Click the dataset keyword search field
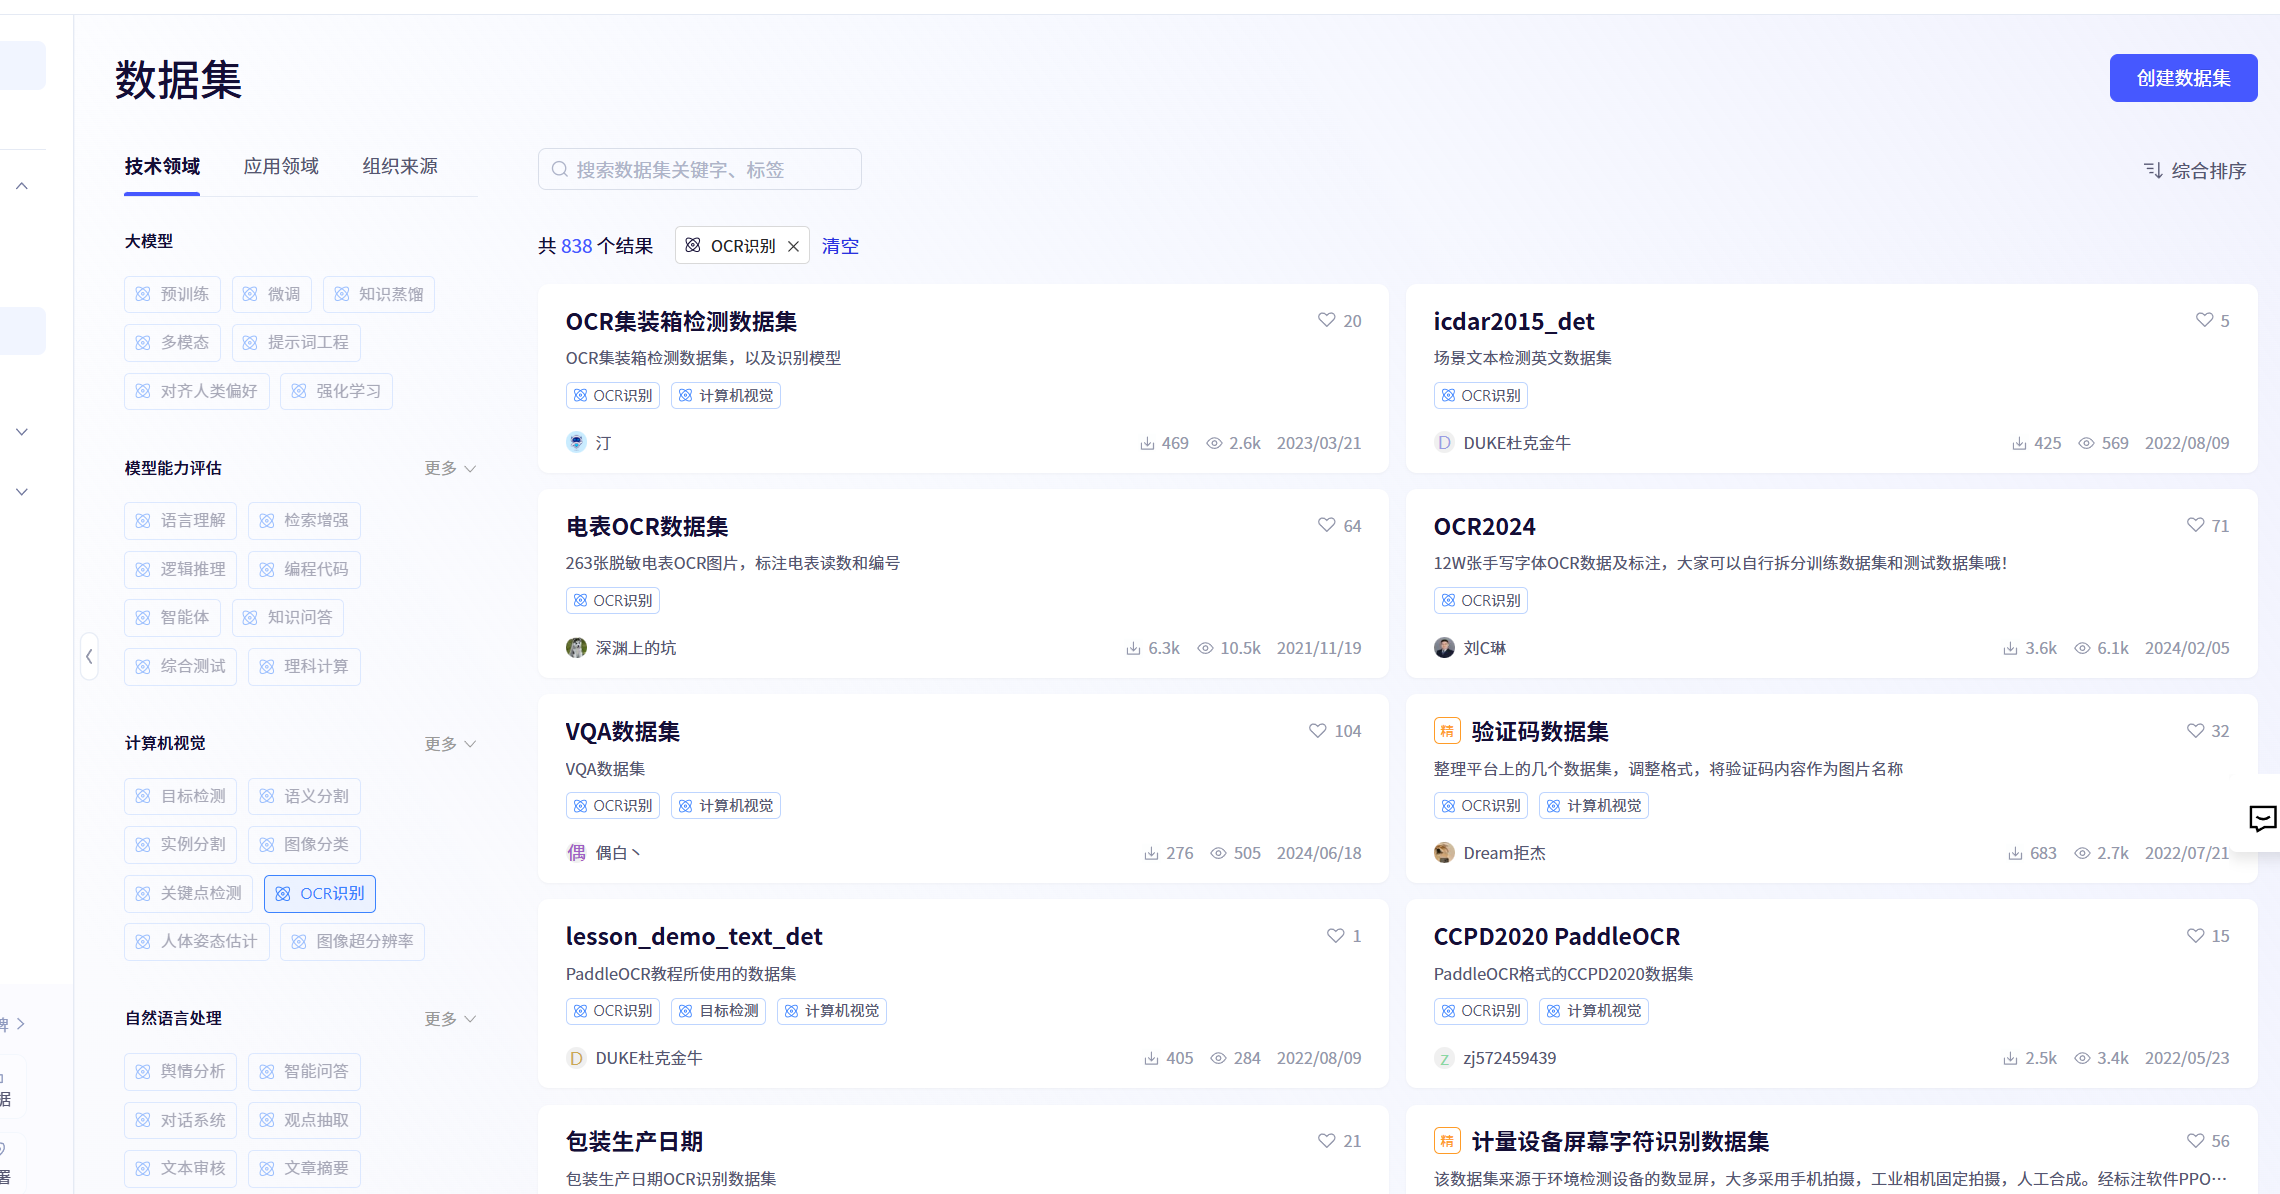 pos(700,170)
